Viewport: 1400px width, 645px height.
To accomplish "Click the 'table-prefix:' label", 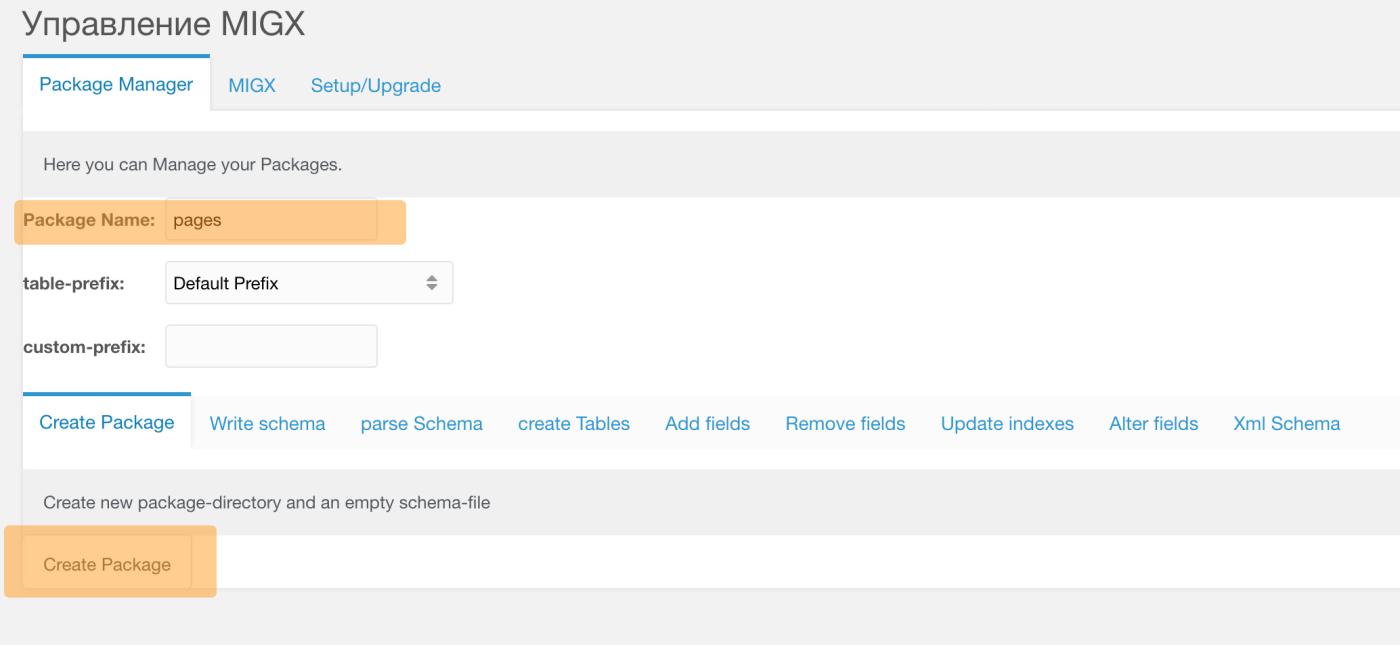I will click(73, 283).
